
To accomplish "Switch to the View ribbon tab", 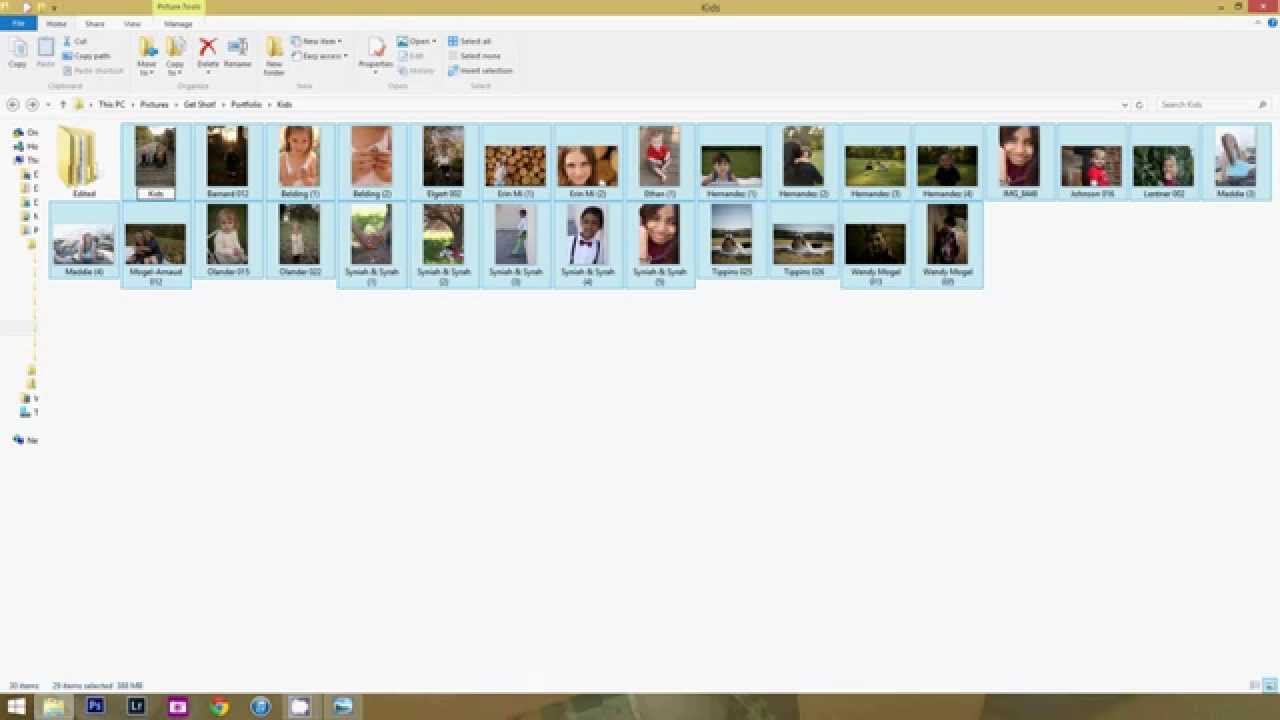I will 132,23.
